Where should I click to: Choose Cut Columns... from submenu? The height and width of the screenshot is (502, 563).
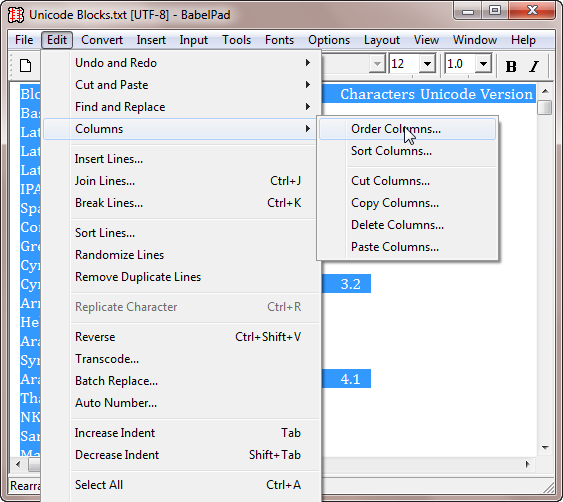(x=408, y=181)
